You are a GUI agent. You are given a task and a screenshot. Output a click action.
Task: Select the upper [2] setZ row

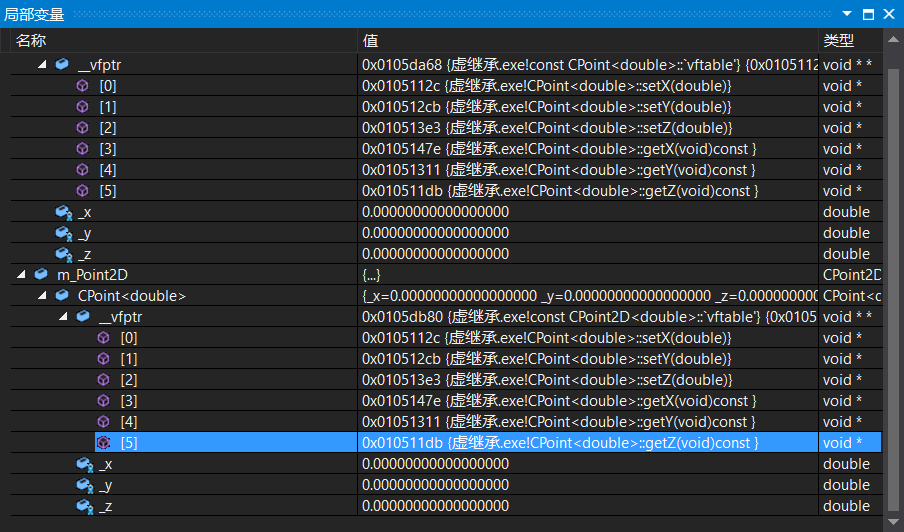[447, 128]
